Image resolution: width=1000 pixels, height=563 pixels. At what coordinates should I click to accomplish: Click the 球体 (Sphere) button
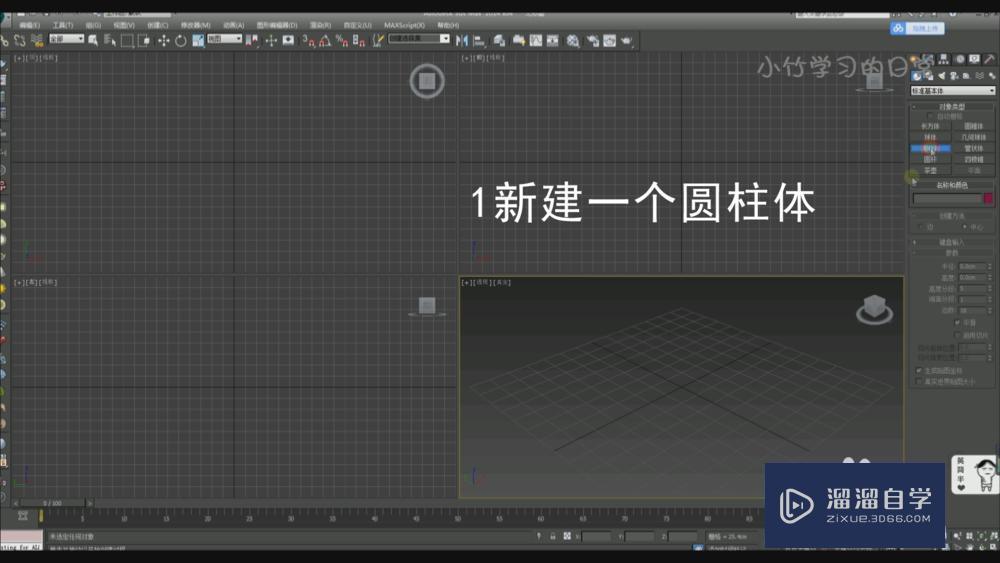point(930,137)
